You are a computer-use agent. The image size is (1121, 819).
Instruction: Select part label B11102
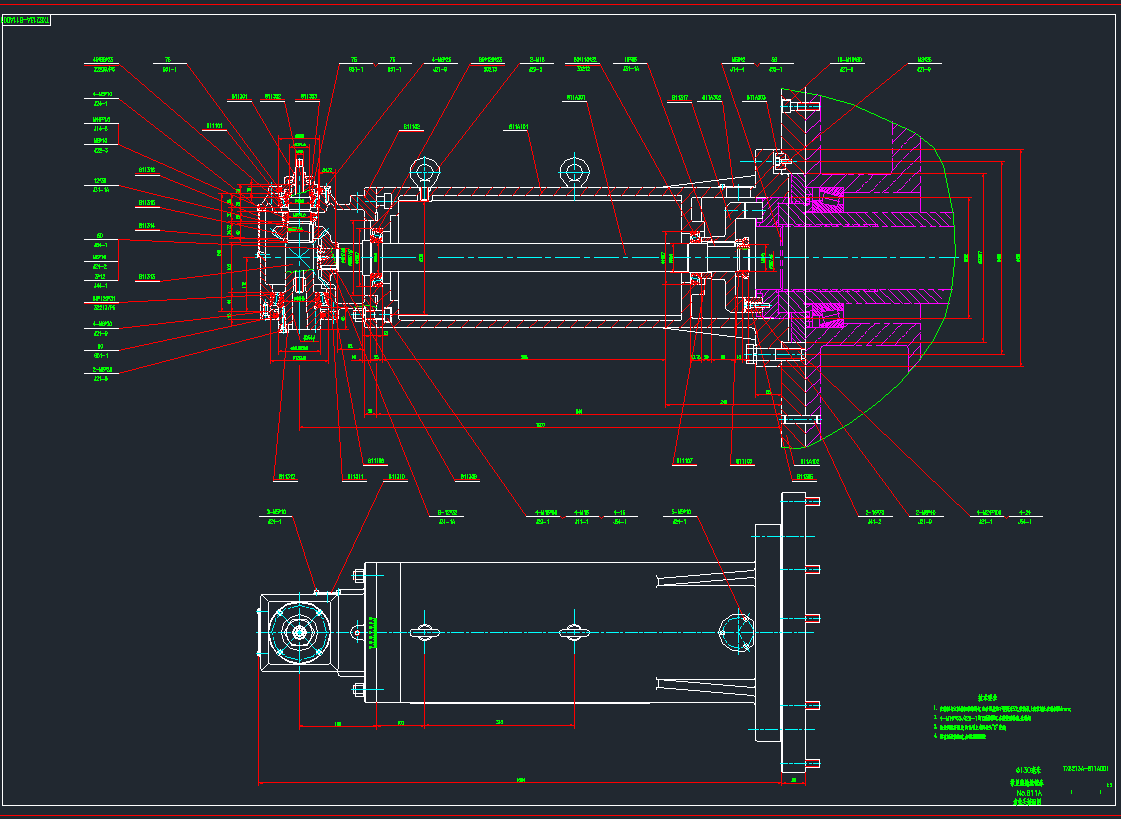coord(412,126)
